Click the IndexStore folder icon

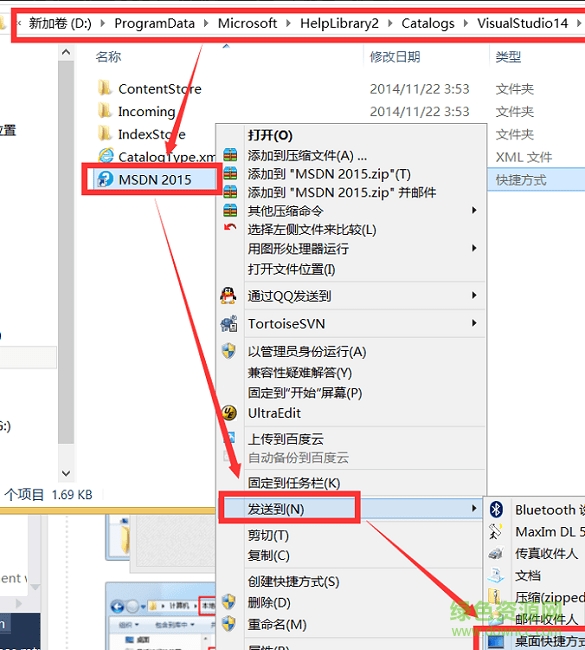(105, 133)
